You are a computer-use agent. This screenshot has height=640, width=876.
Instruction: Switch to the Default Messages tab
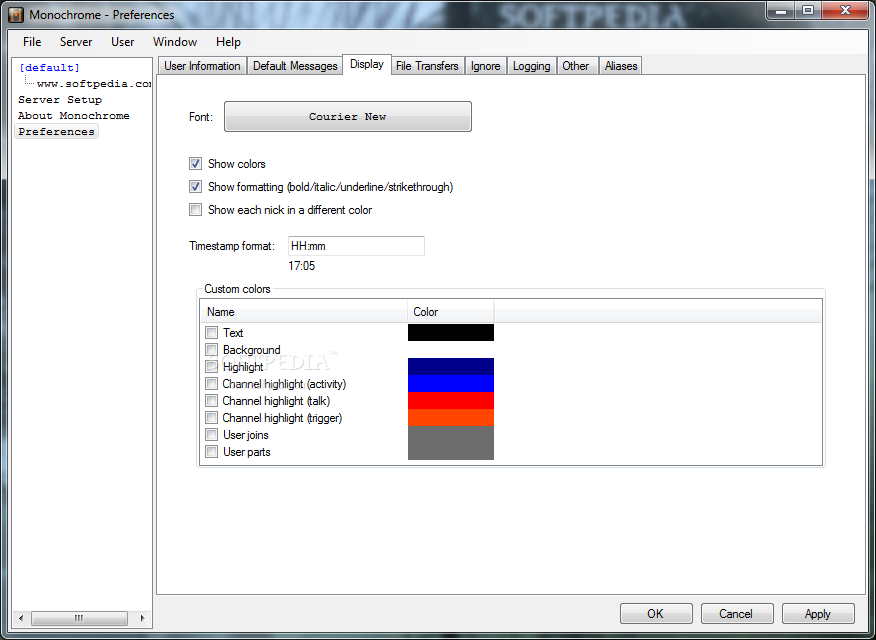coord(295,66)
